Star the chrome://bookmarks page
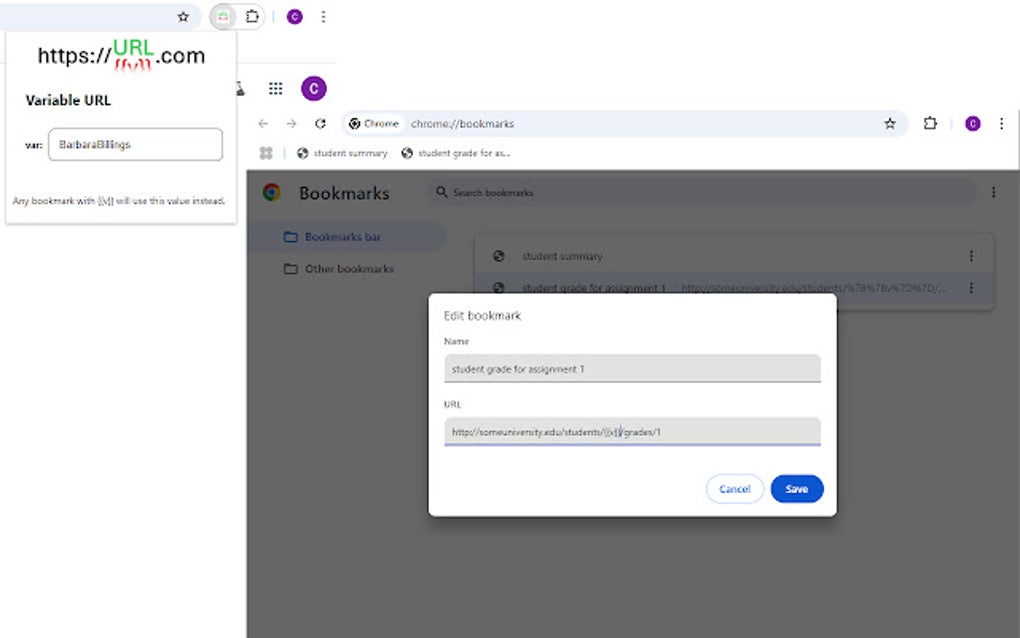Viewport: 1020px width, 638px height. (890, 124)
